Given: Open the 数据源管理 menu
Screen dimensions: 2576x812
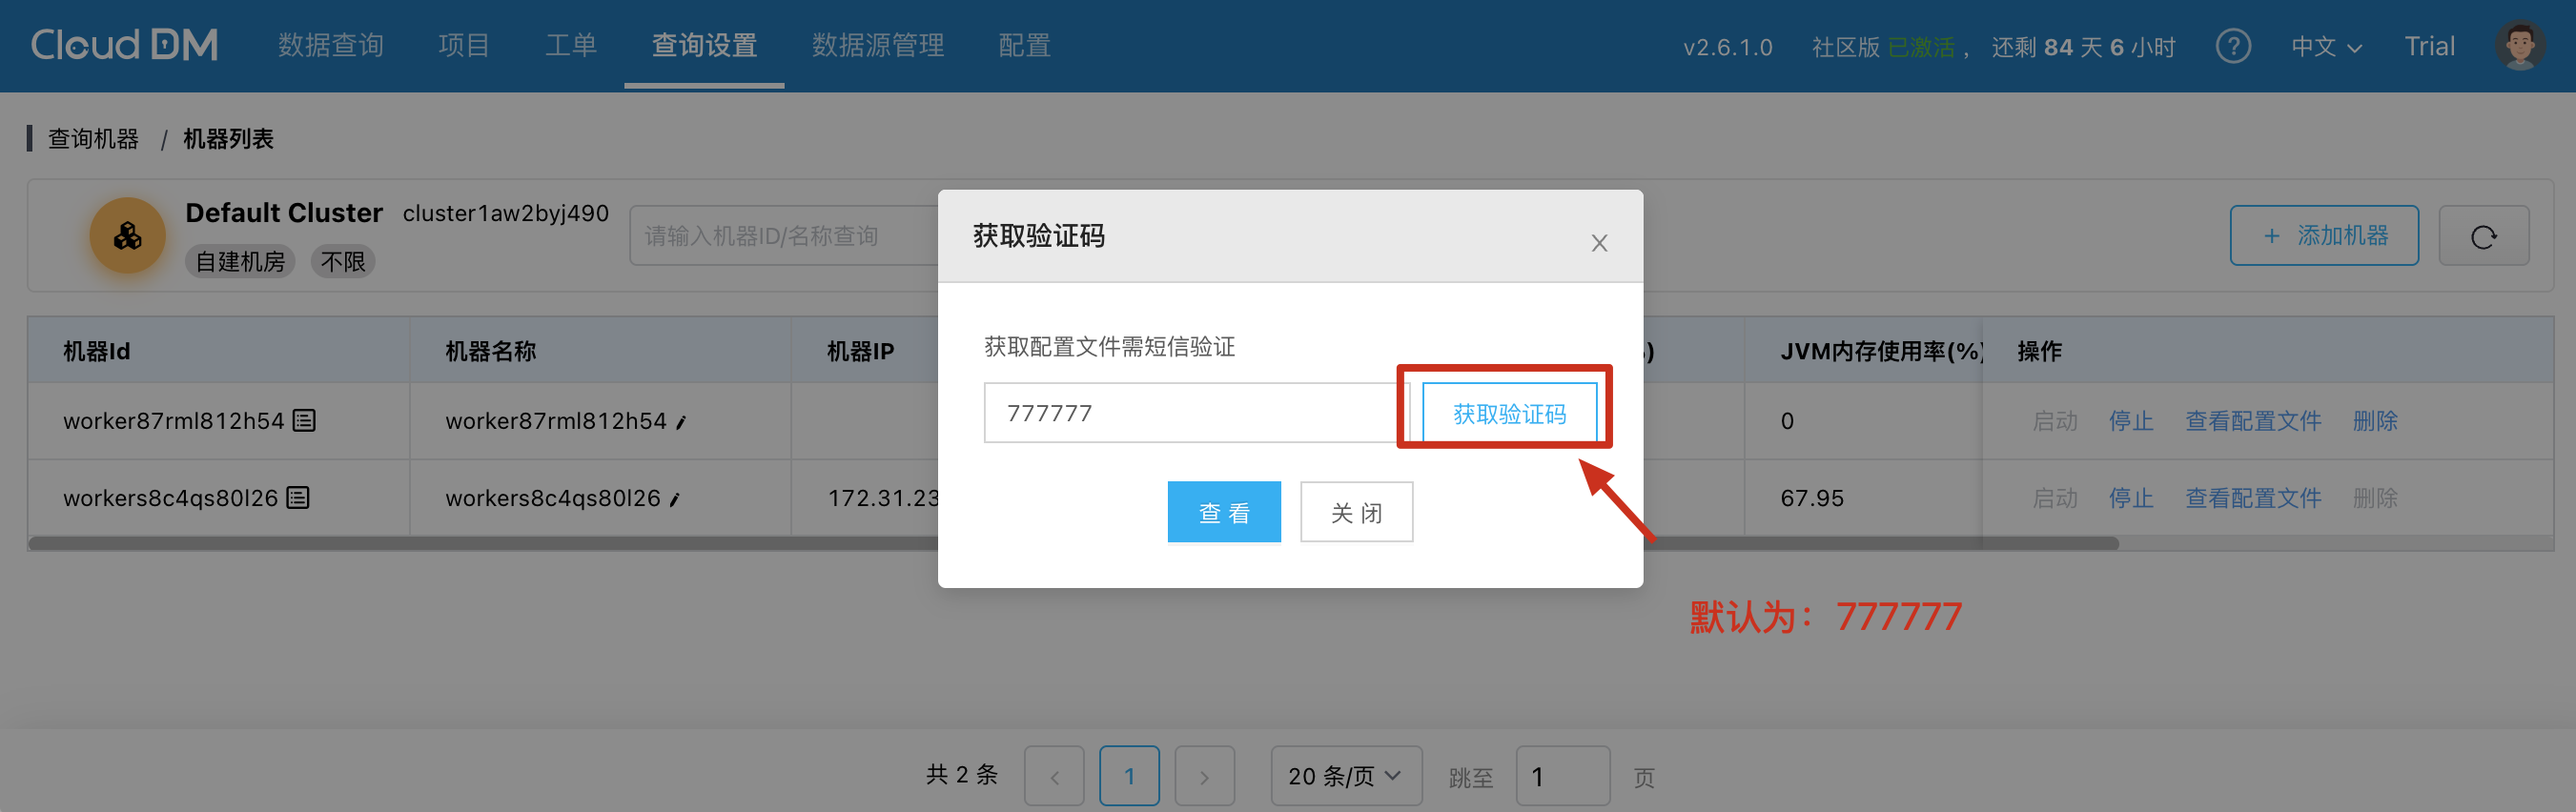Looking at the screenshot, I should 878,46.
